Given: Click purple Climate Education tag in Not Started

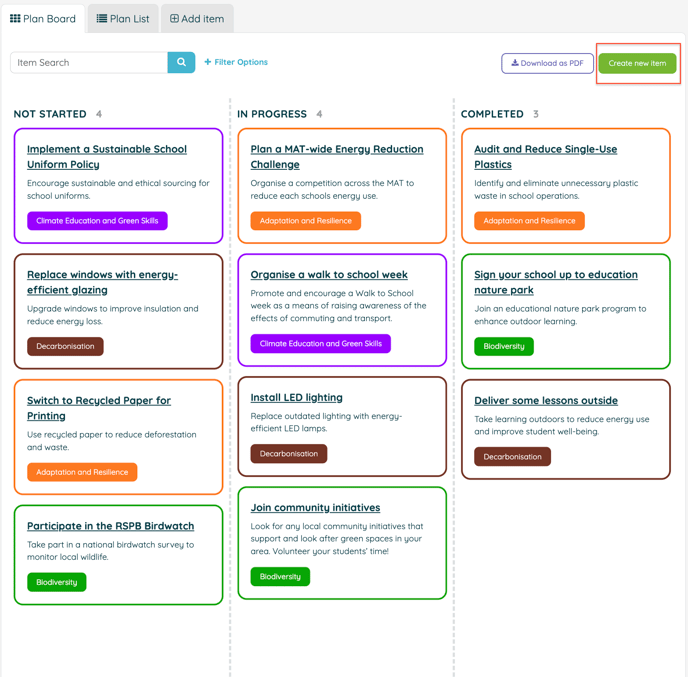Looking at the screenshot, I should (97, 221).
